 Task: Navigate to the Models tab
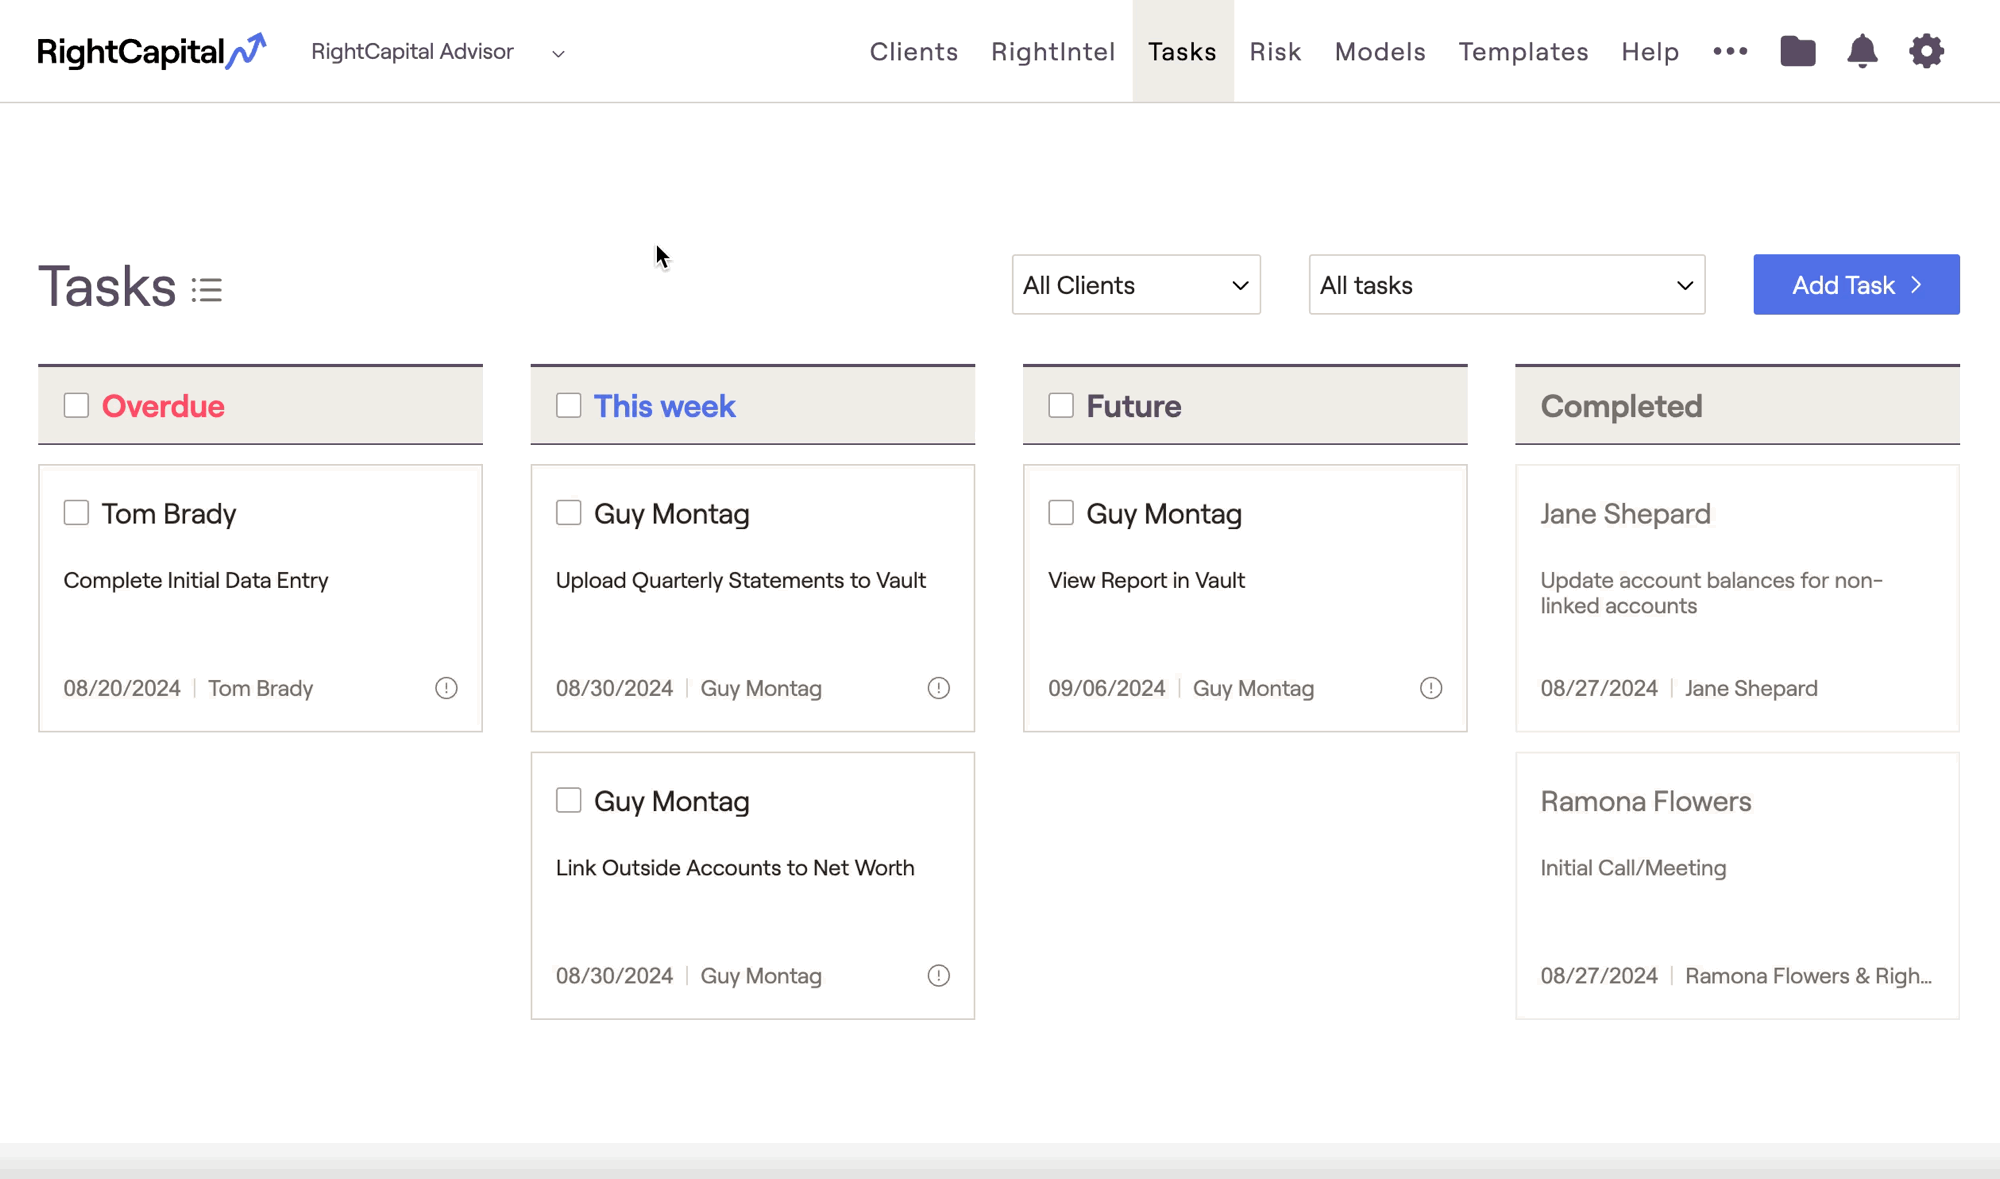tap(1380, 51)
